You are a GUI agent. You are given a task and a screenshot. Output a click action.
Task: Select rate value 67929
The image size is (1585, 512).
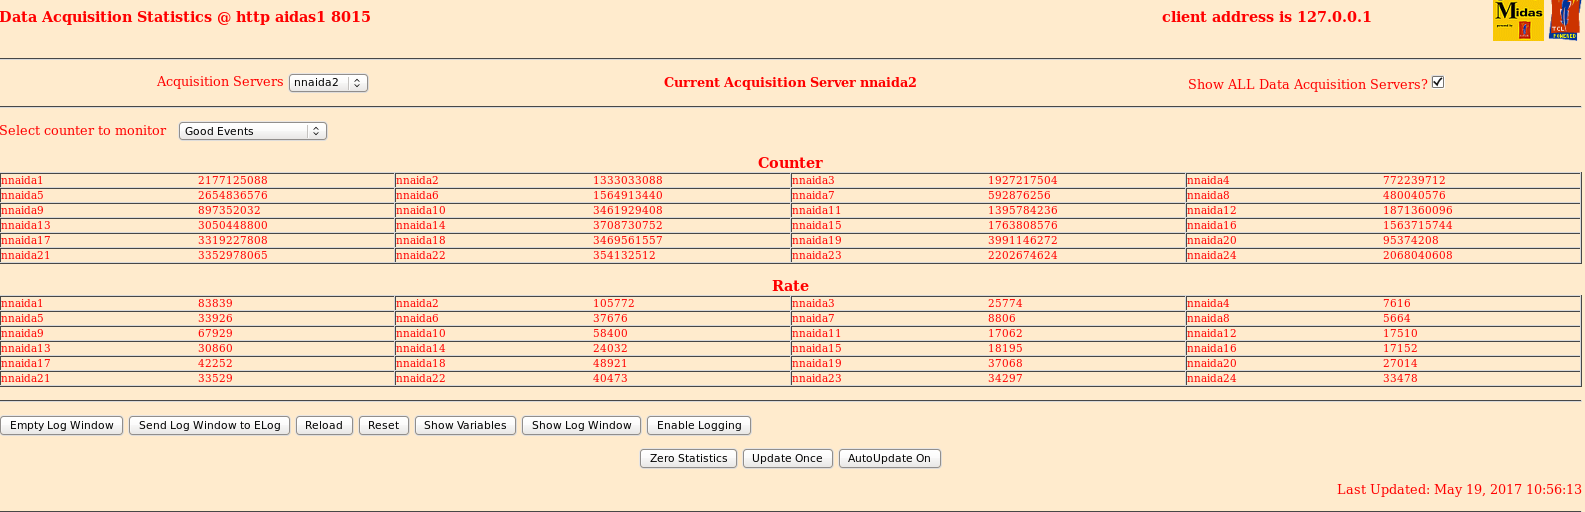click(x=215, y=334)
